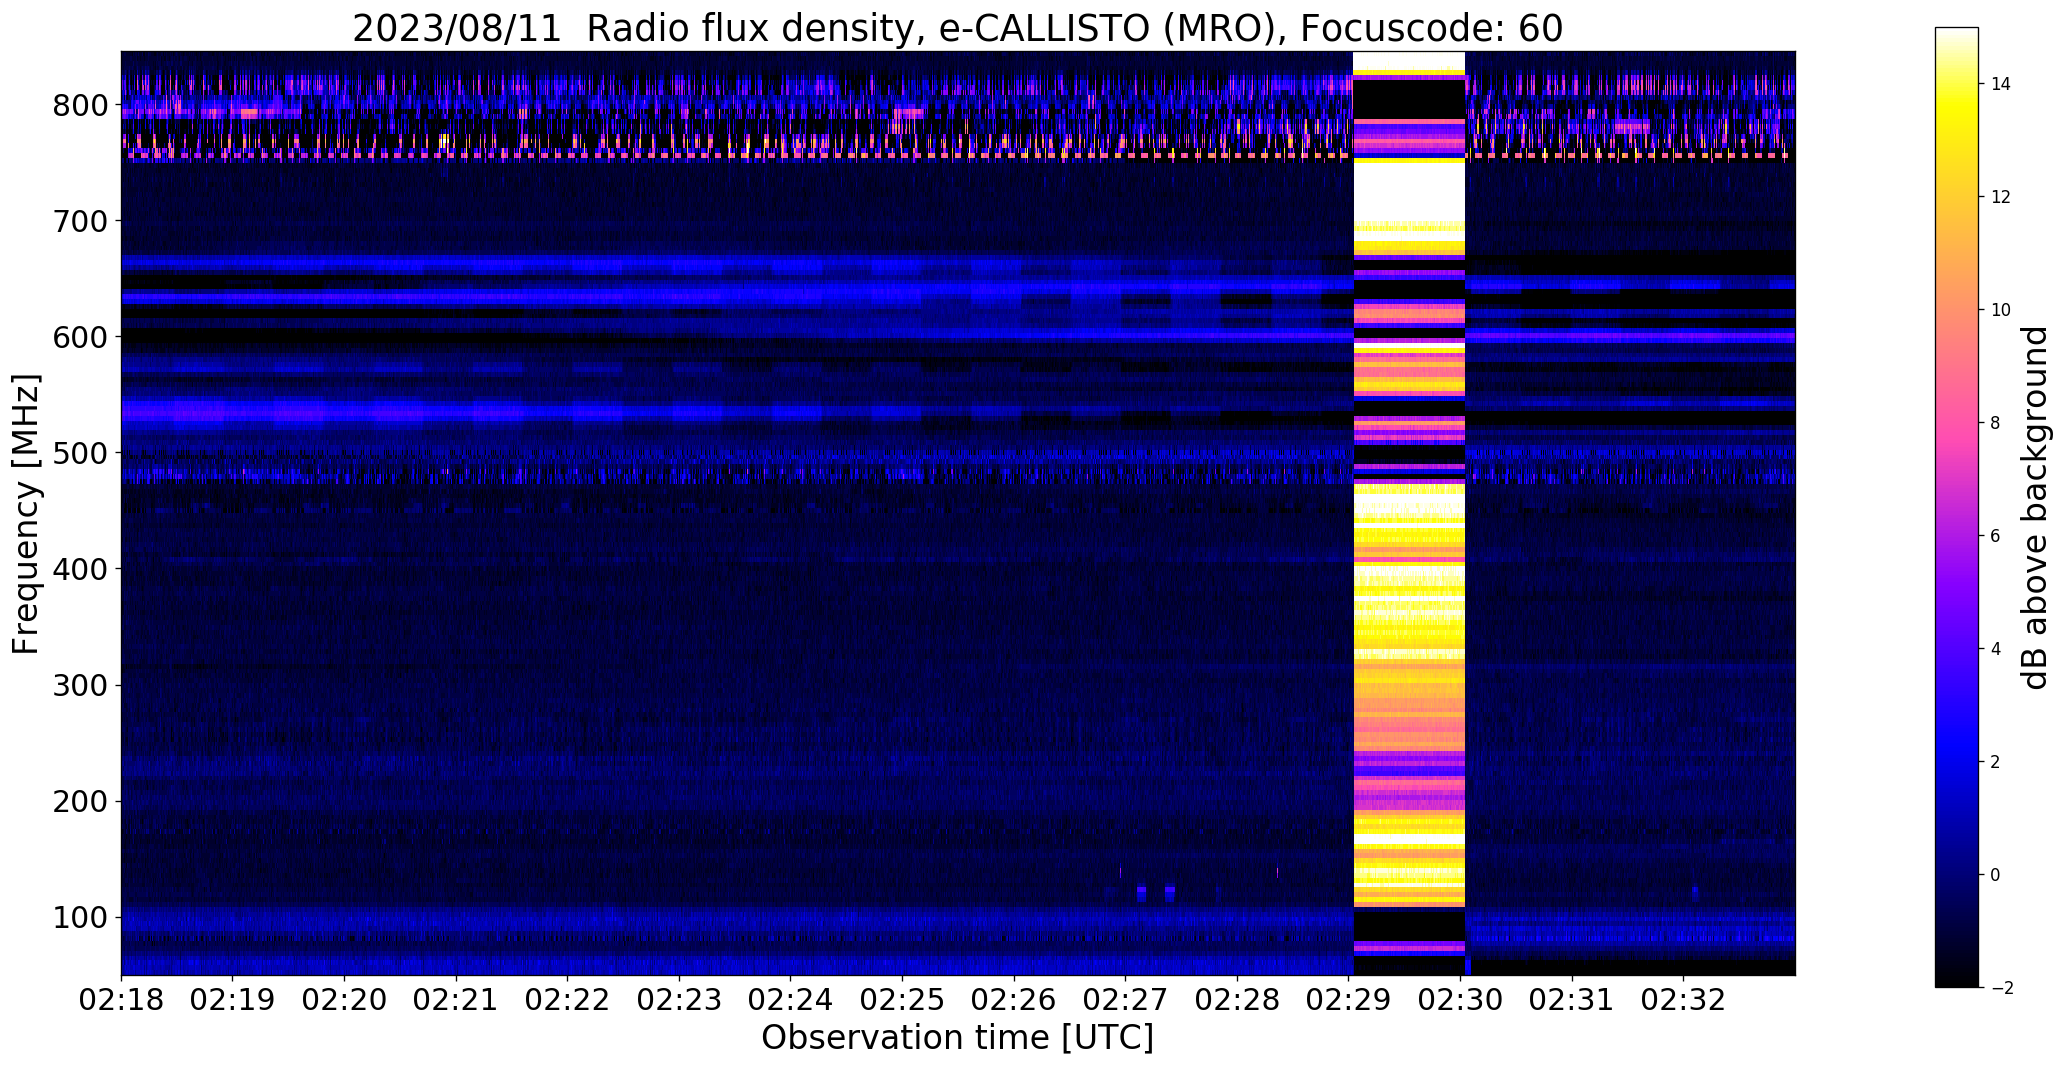
Task: Click the 02:18 time tick label
Action: point(121,1000)
